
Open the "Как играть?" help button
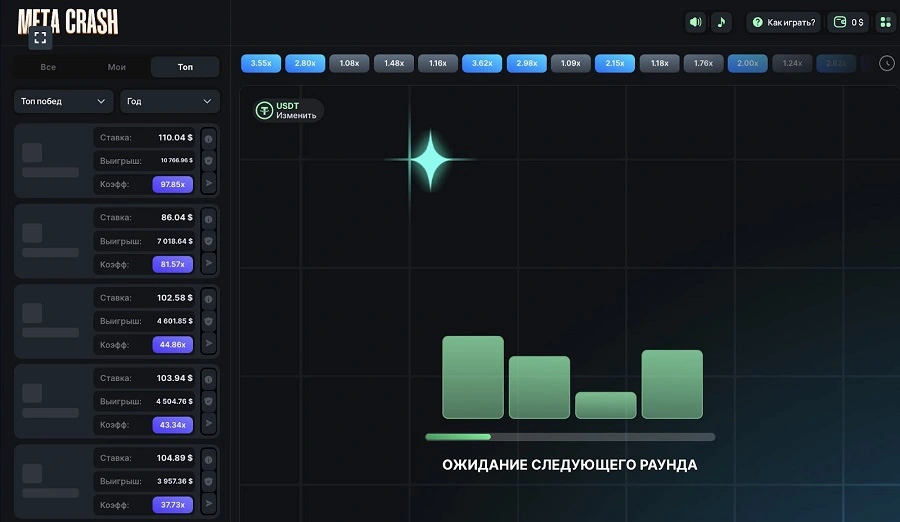[x=783, y=22]
